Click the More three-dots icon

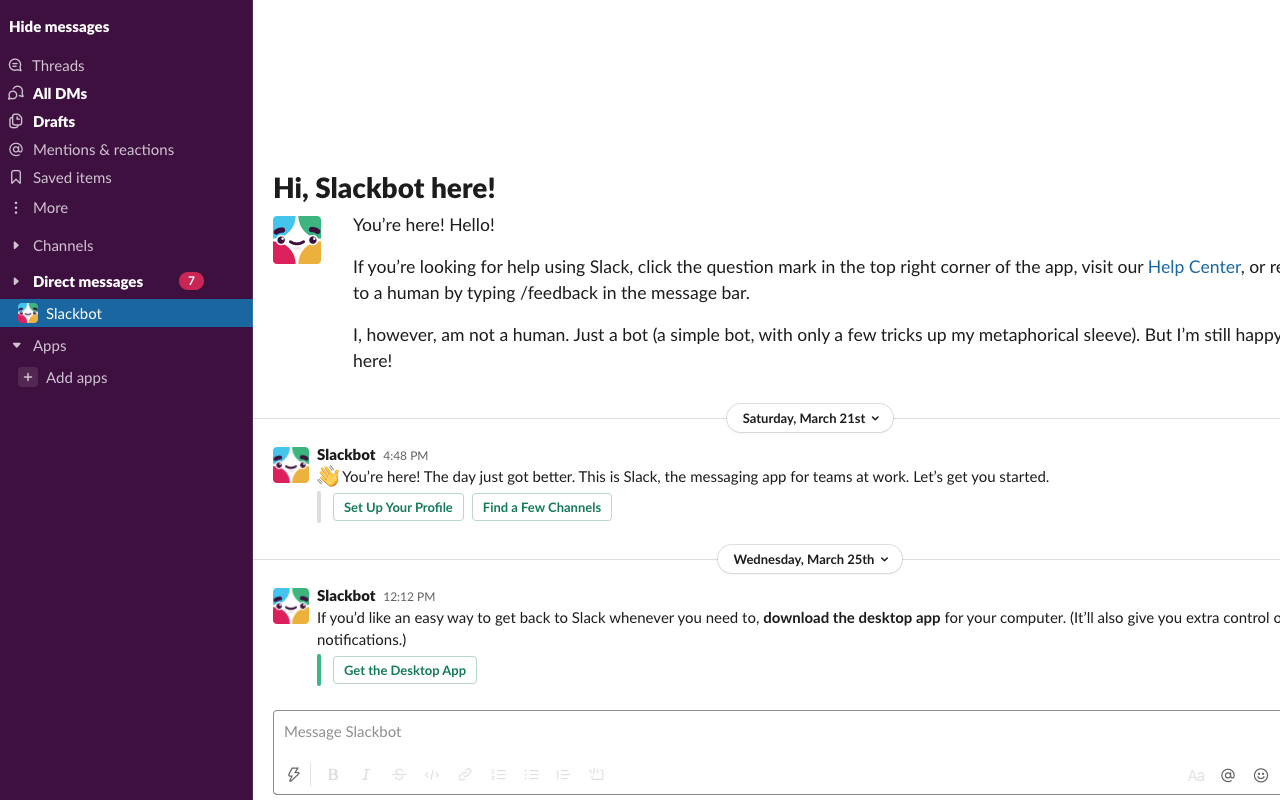(15, 208)
